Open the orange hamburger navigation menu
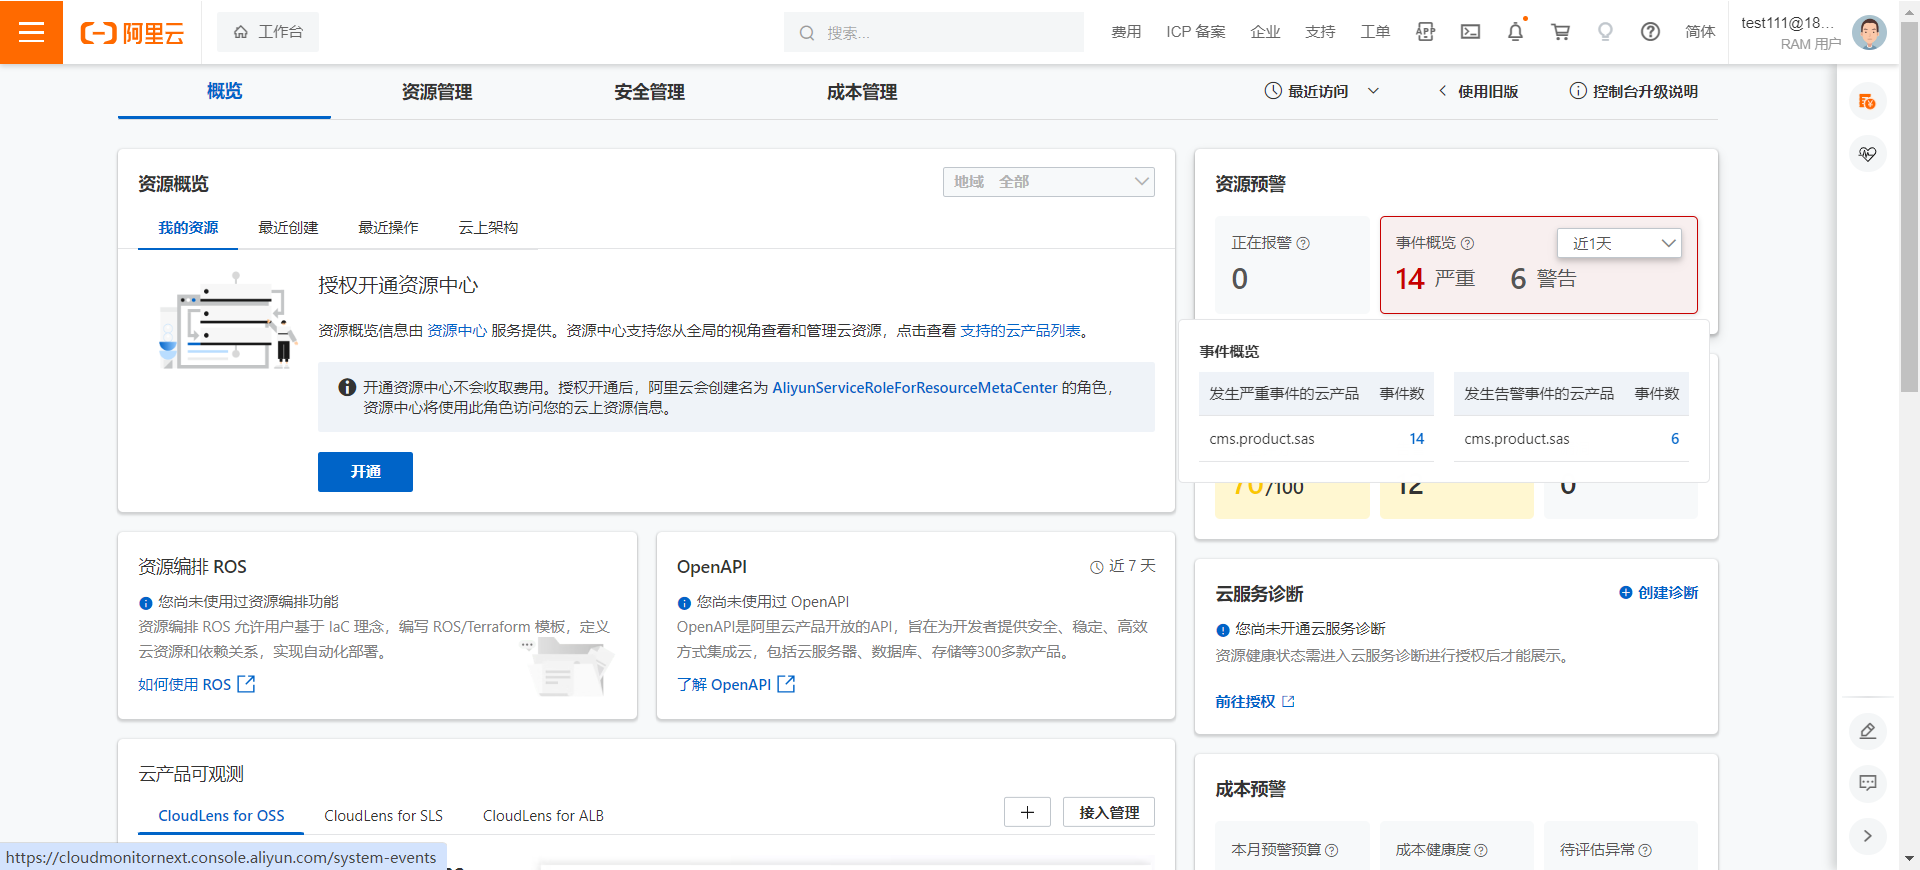The image size is (1920, 870). click(x=31, y=32)
